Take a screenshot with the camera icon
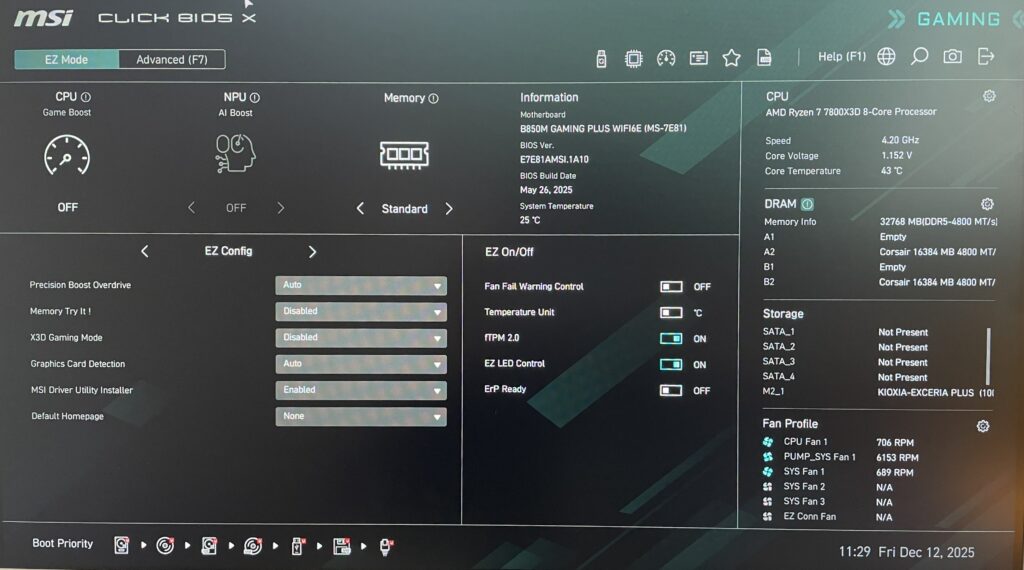1024x570 pixels. pyautogui.click(x=952, y=57)
